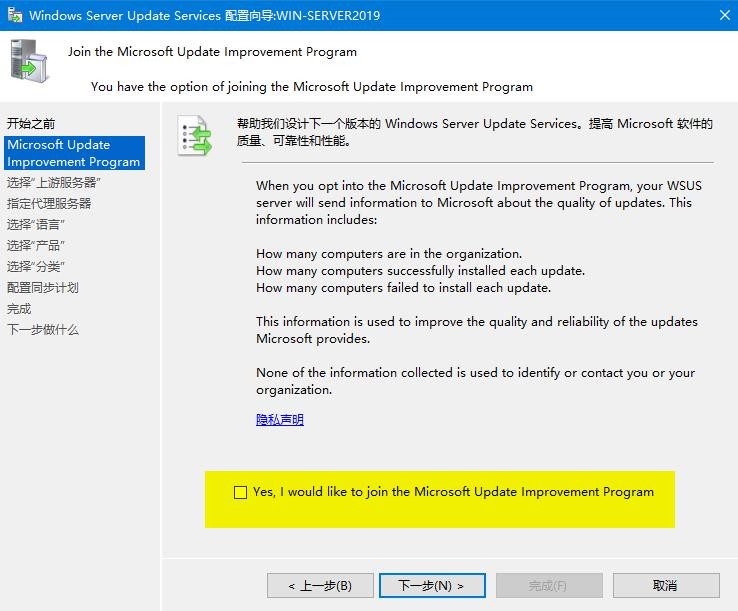Click the update document icon with green arrows

(x=195, y=136)
